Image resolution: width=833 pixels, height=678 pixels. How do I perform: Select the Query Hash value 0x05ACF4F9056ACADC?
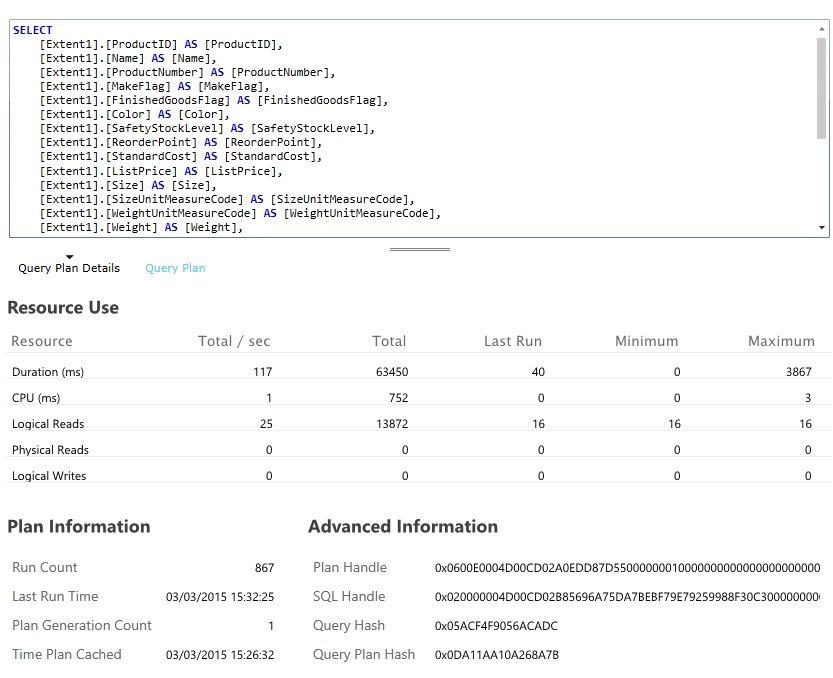click(x=496, y=626)
